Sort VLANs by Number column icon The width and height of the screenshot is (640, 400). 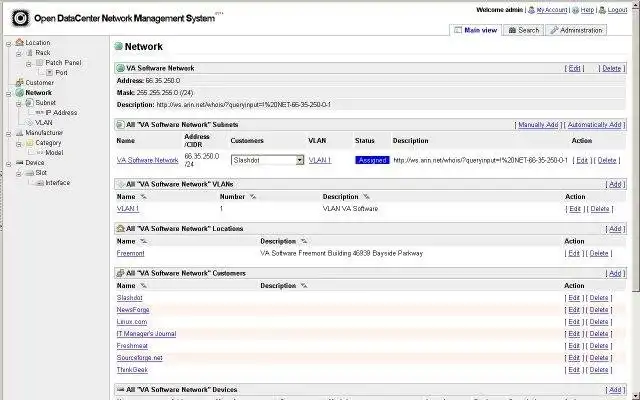coord(253,197)
